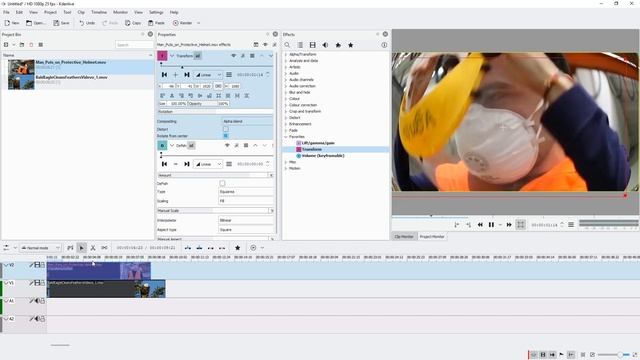Collapse the Transform effect section
The width and height of the screenshot is (640, 360).
172,56
